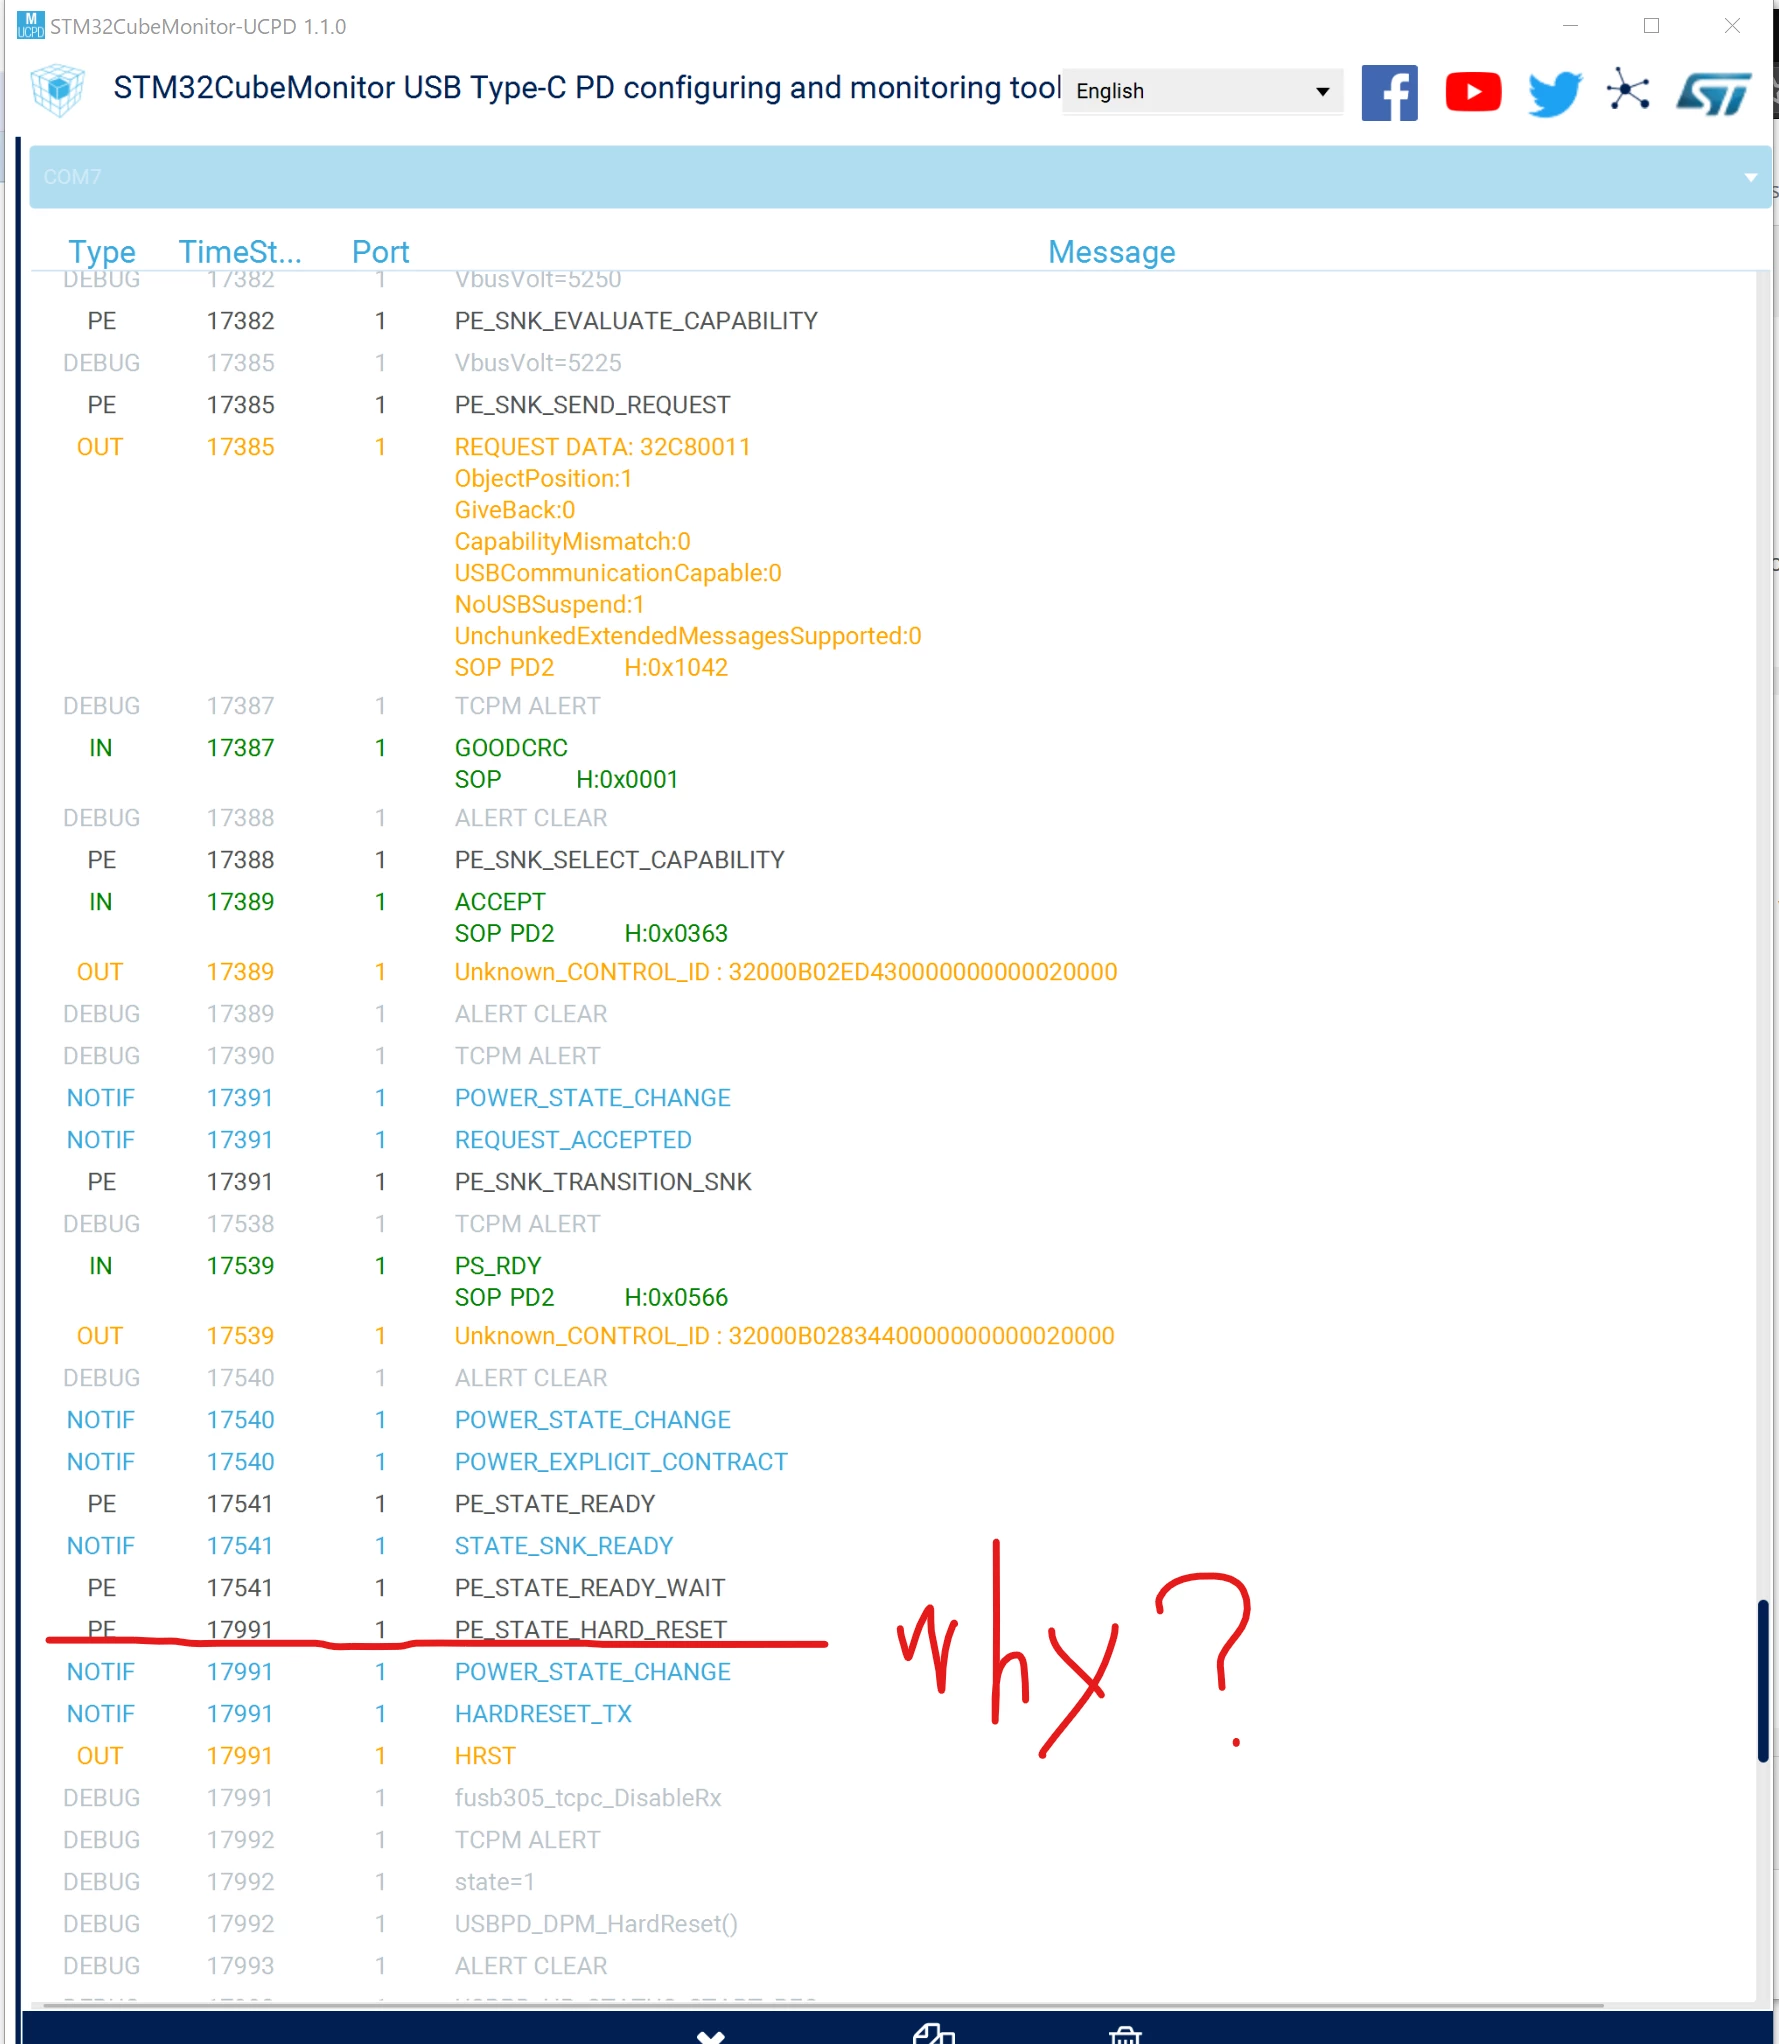Click the H:0x0363 header value
The height and width of the screenshot is (2044, 1779).
676,933
